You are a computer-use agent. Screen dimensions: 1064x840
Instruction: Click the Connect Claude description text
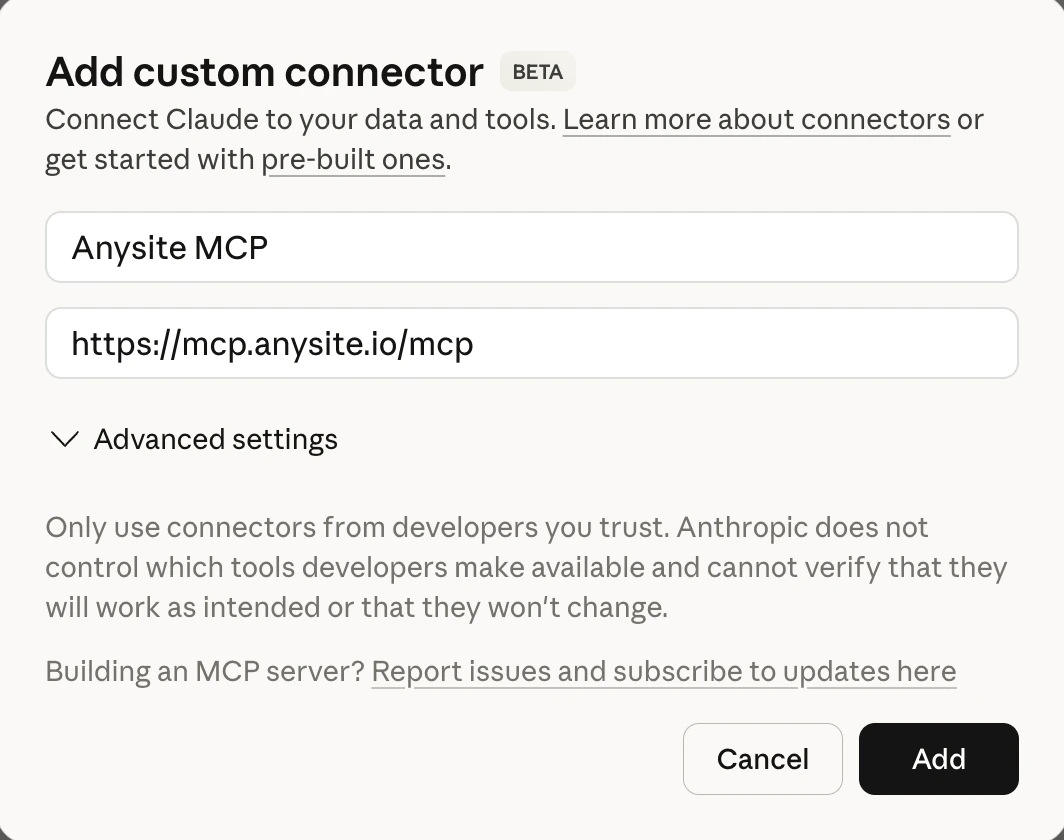click(x=300, y=119)
